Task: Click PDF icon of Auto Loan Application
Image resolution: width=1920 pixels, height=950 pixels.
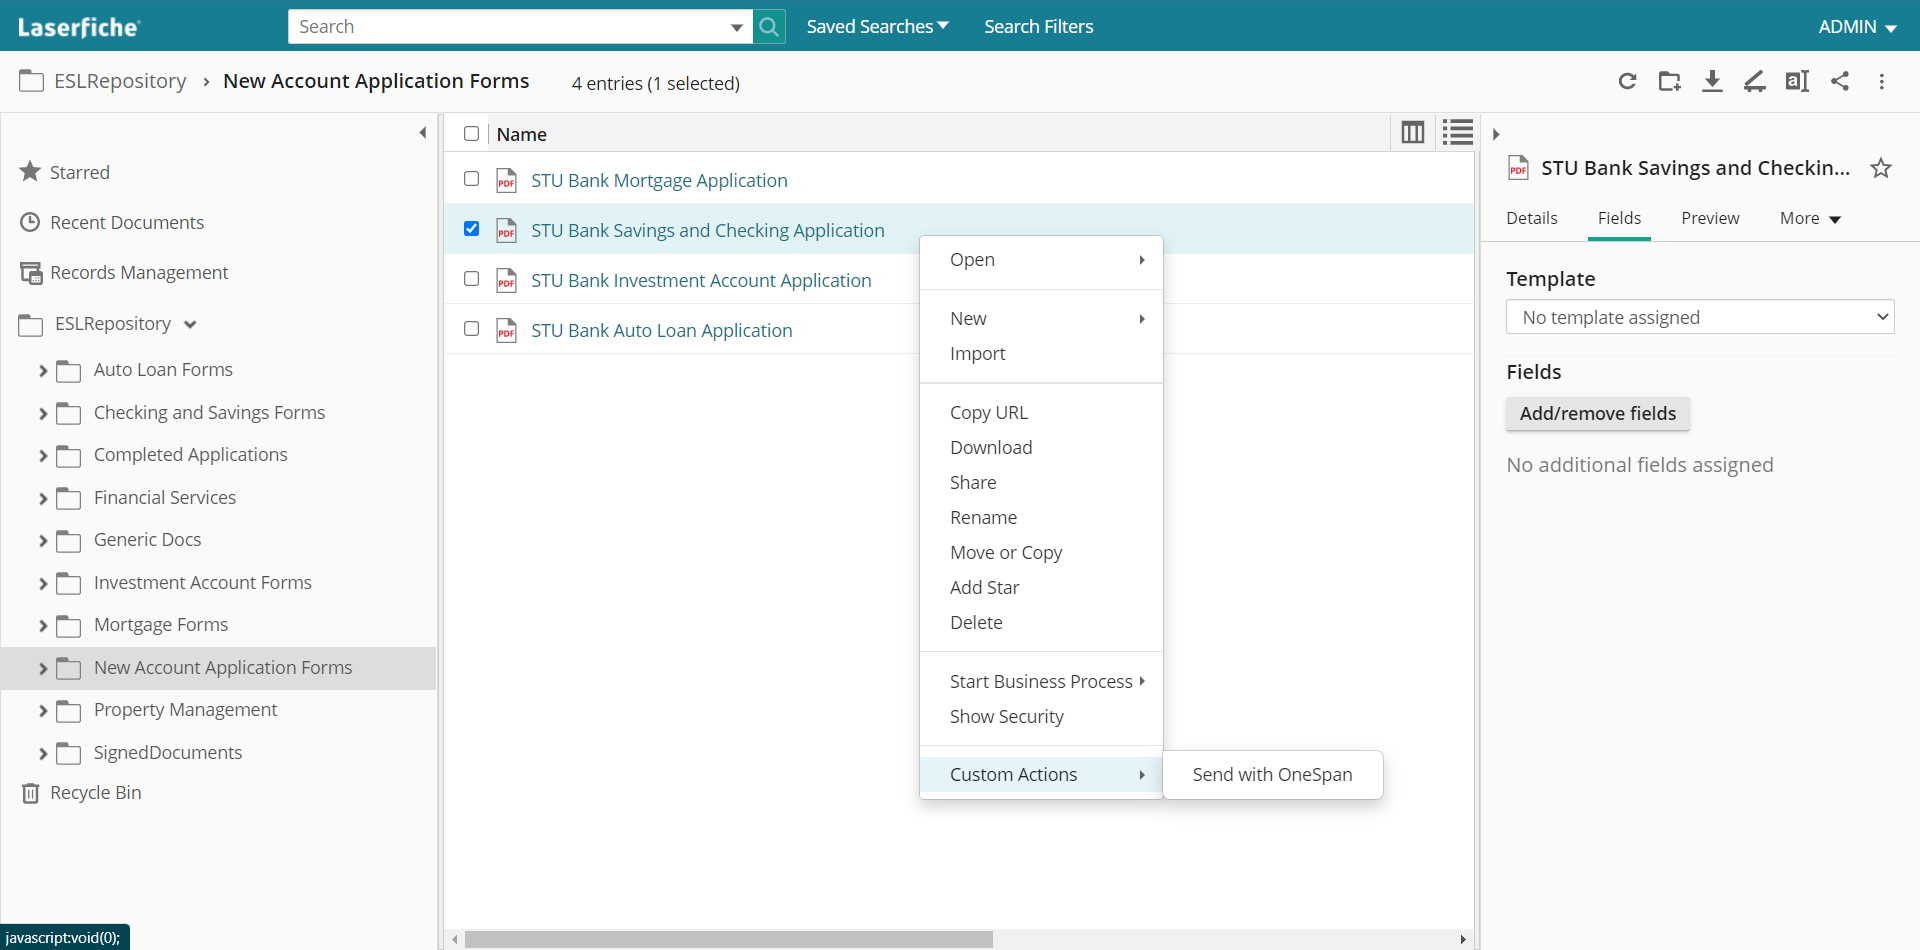Action: pos(507,330)
